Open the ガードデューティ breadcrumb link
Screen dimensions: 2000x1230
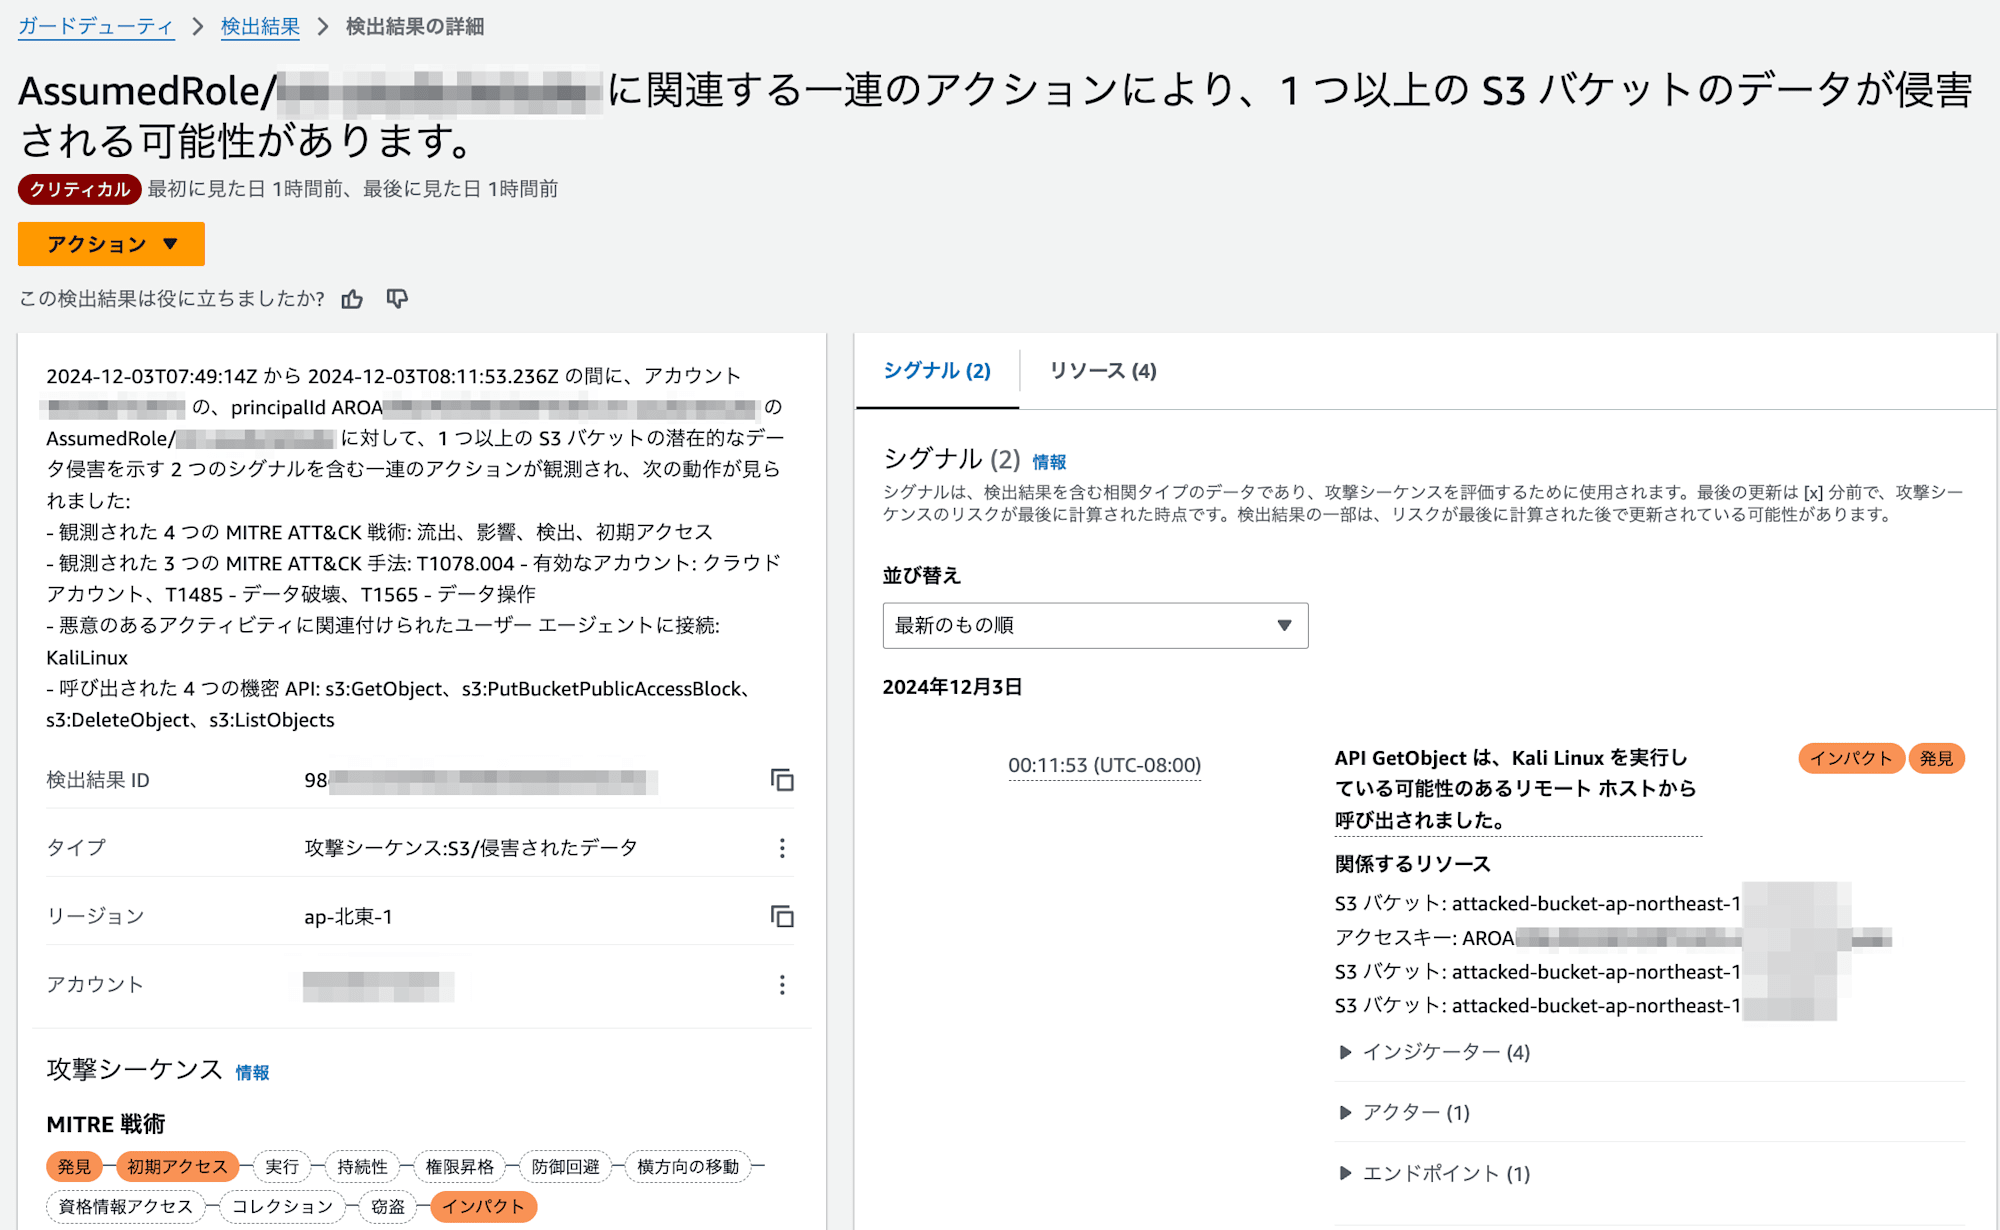(x=96, y=27)
